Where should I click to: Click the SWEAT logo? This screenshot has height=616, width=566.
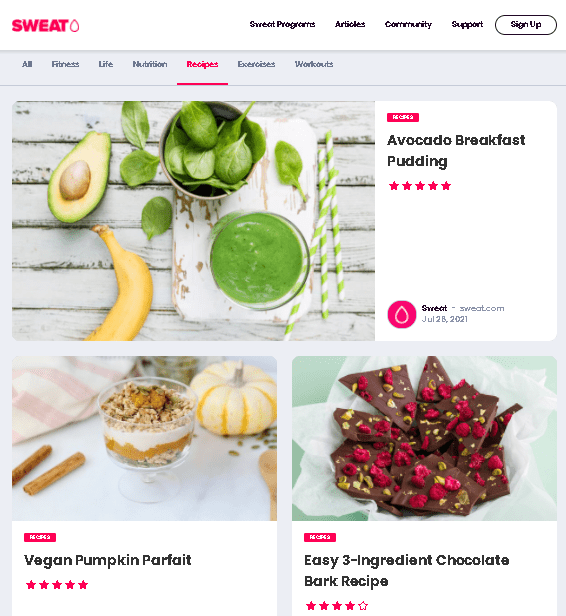[x=46, y=26]
